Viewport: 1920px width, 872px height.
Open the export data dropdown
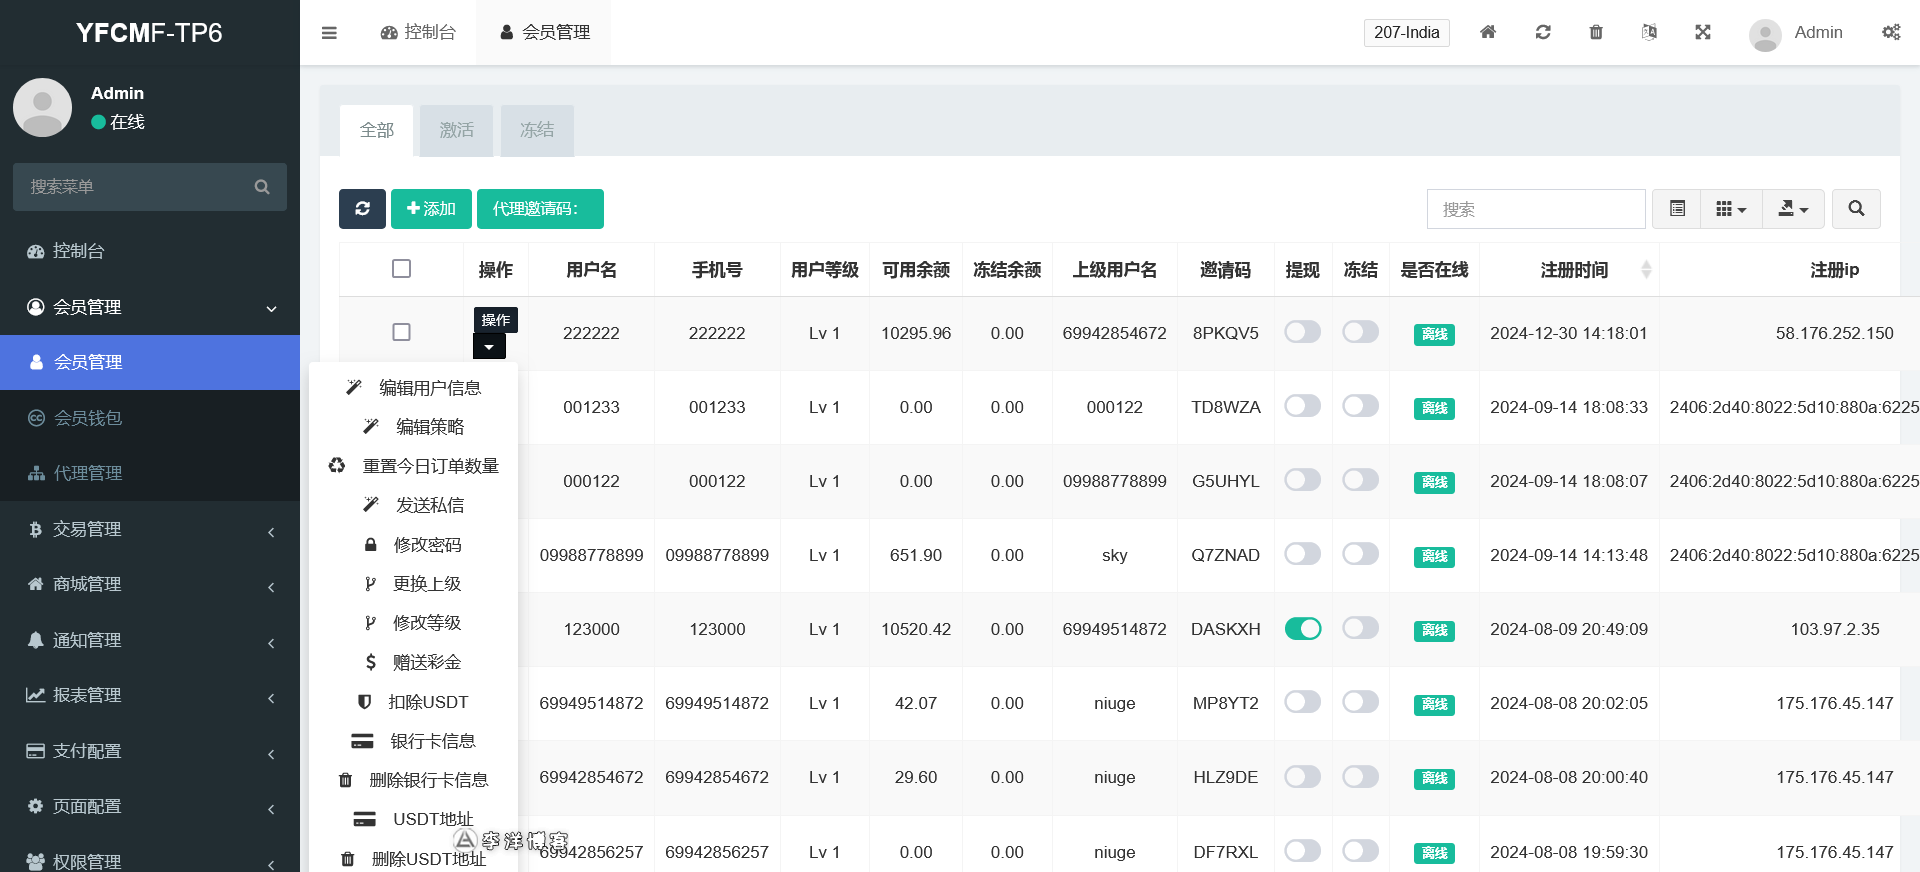[1793, 209]
